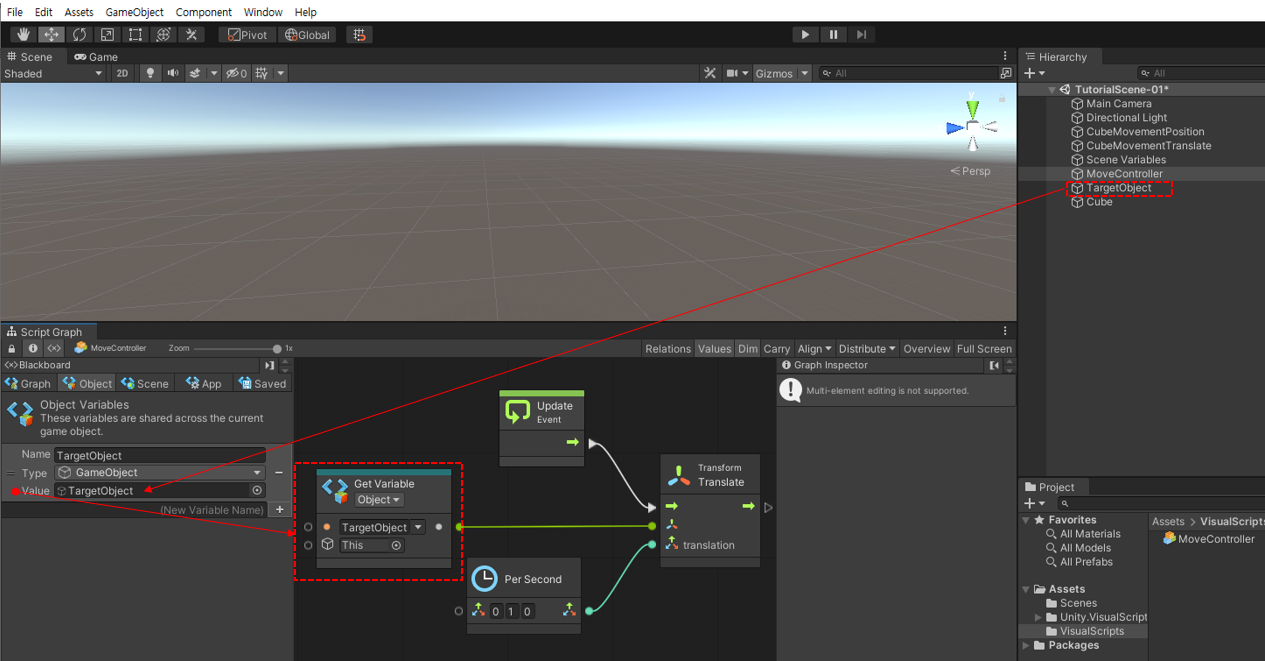Open the variable Type GameObject dropdown
This screenshot has width=1265, height=661.
point(160,472)
